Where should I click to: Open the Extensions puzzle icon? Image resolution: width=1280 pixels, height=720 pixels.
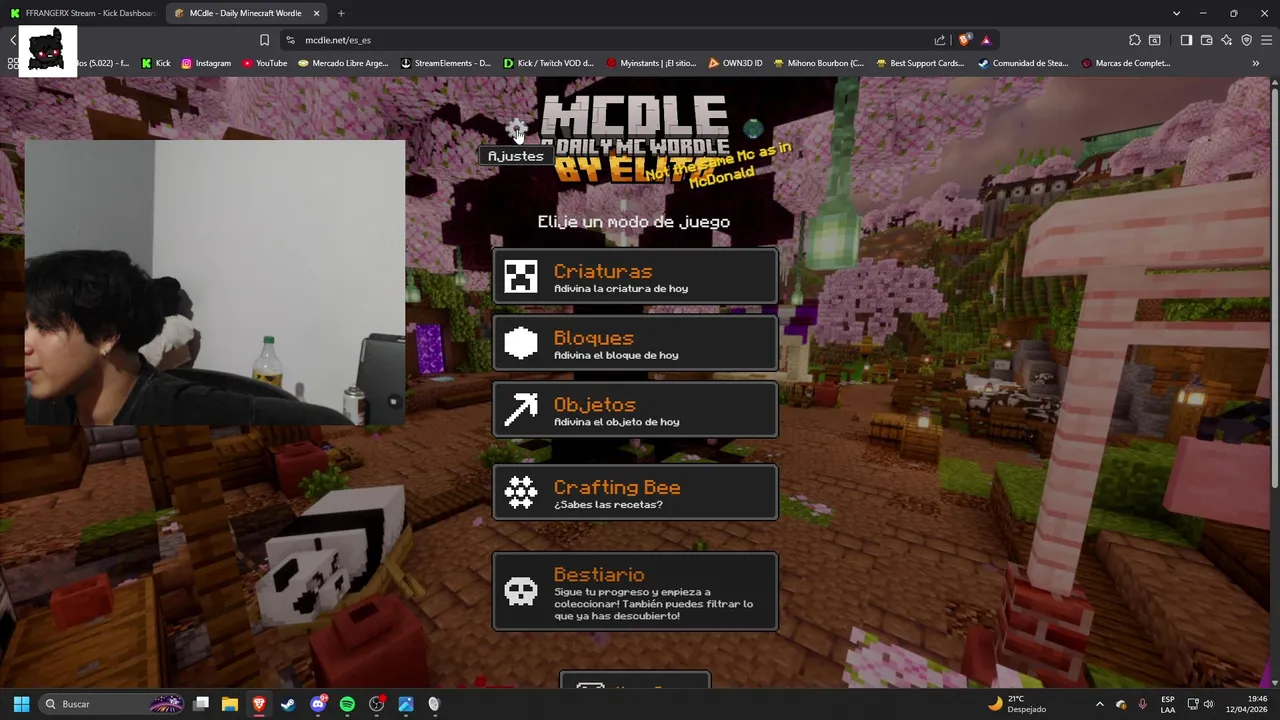pyautogui.click(x=1135, y=40)
